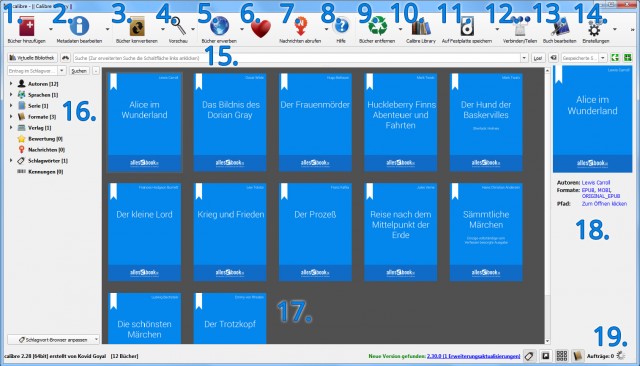The image size is (640, 366).
Task: Click the Bücher erwerben globe icon
Action: tap(220, 26)
